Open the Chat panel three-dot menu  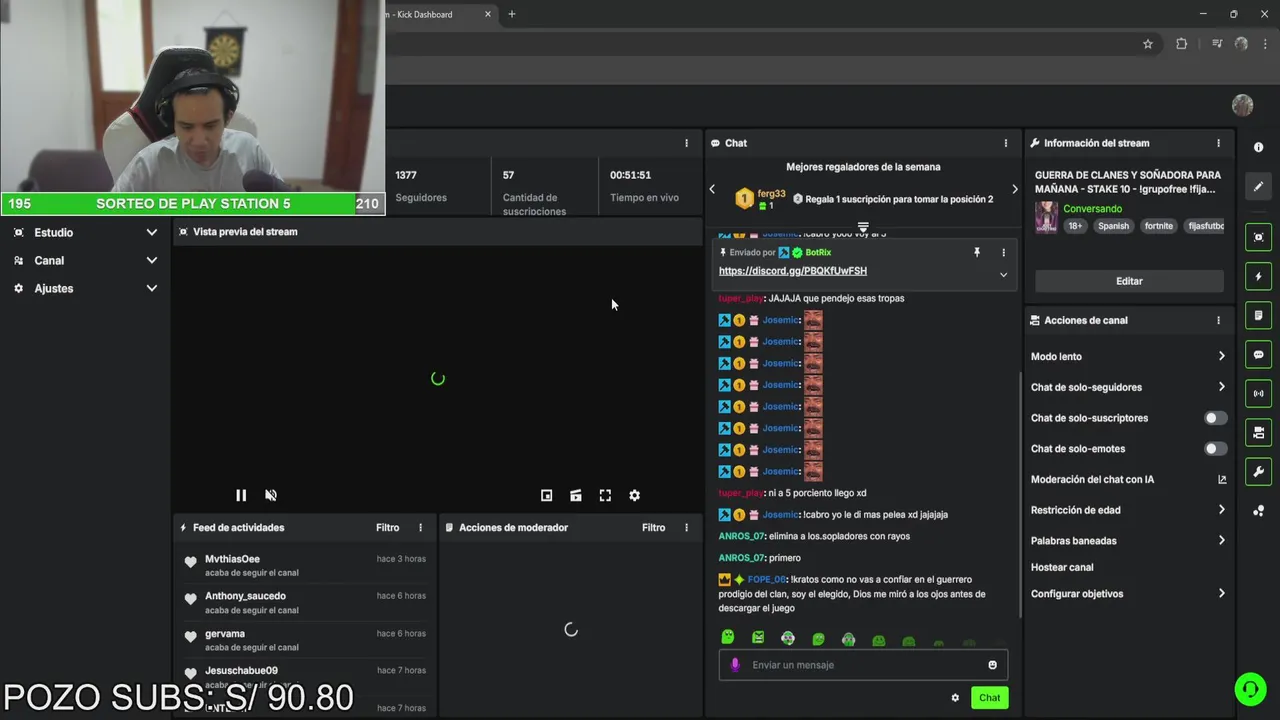1006,143
